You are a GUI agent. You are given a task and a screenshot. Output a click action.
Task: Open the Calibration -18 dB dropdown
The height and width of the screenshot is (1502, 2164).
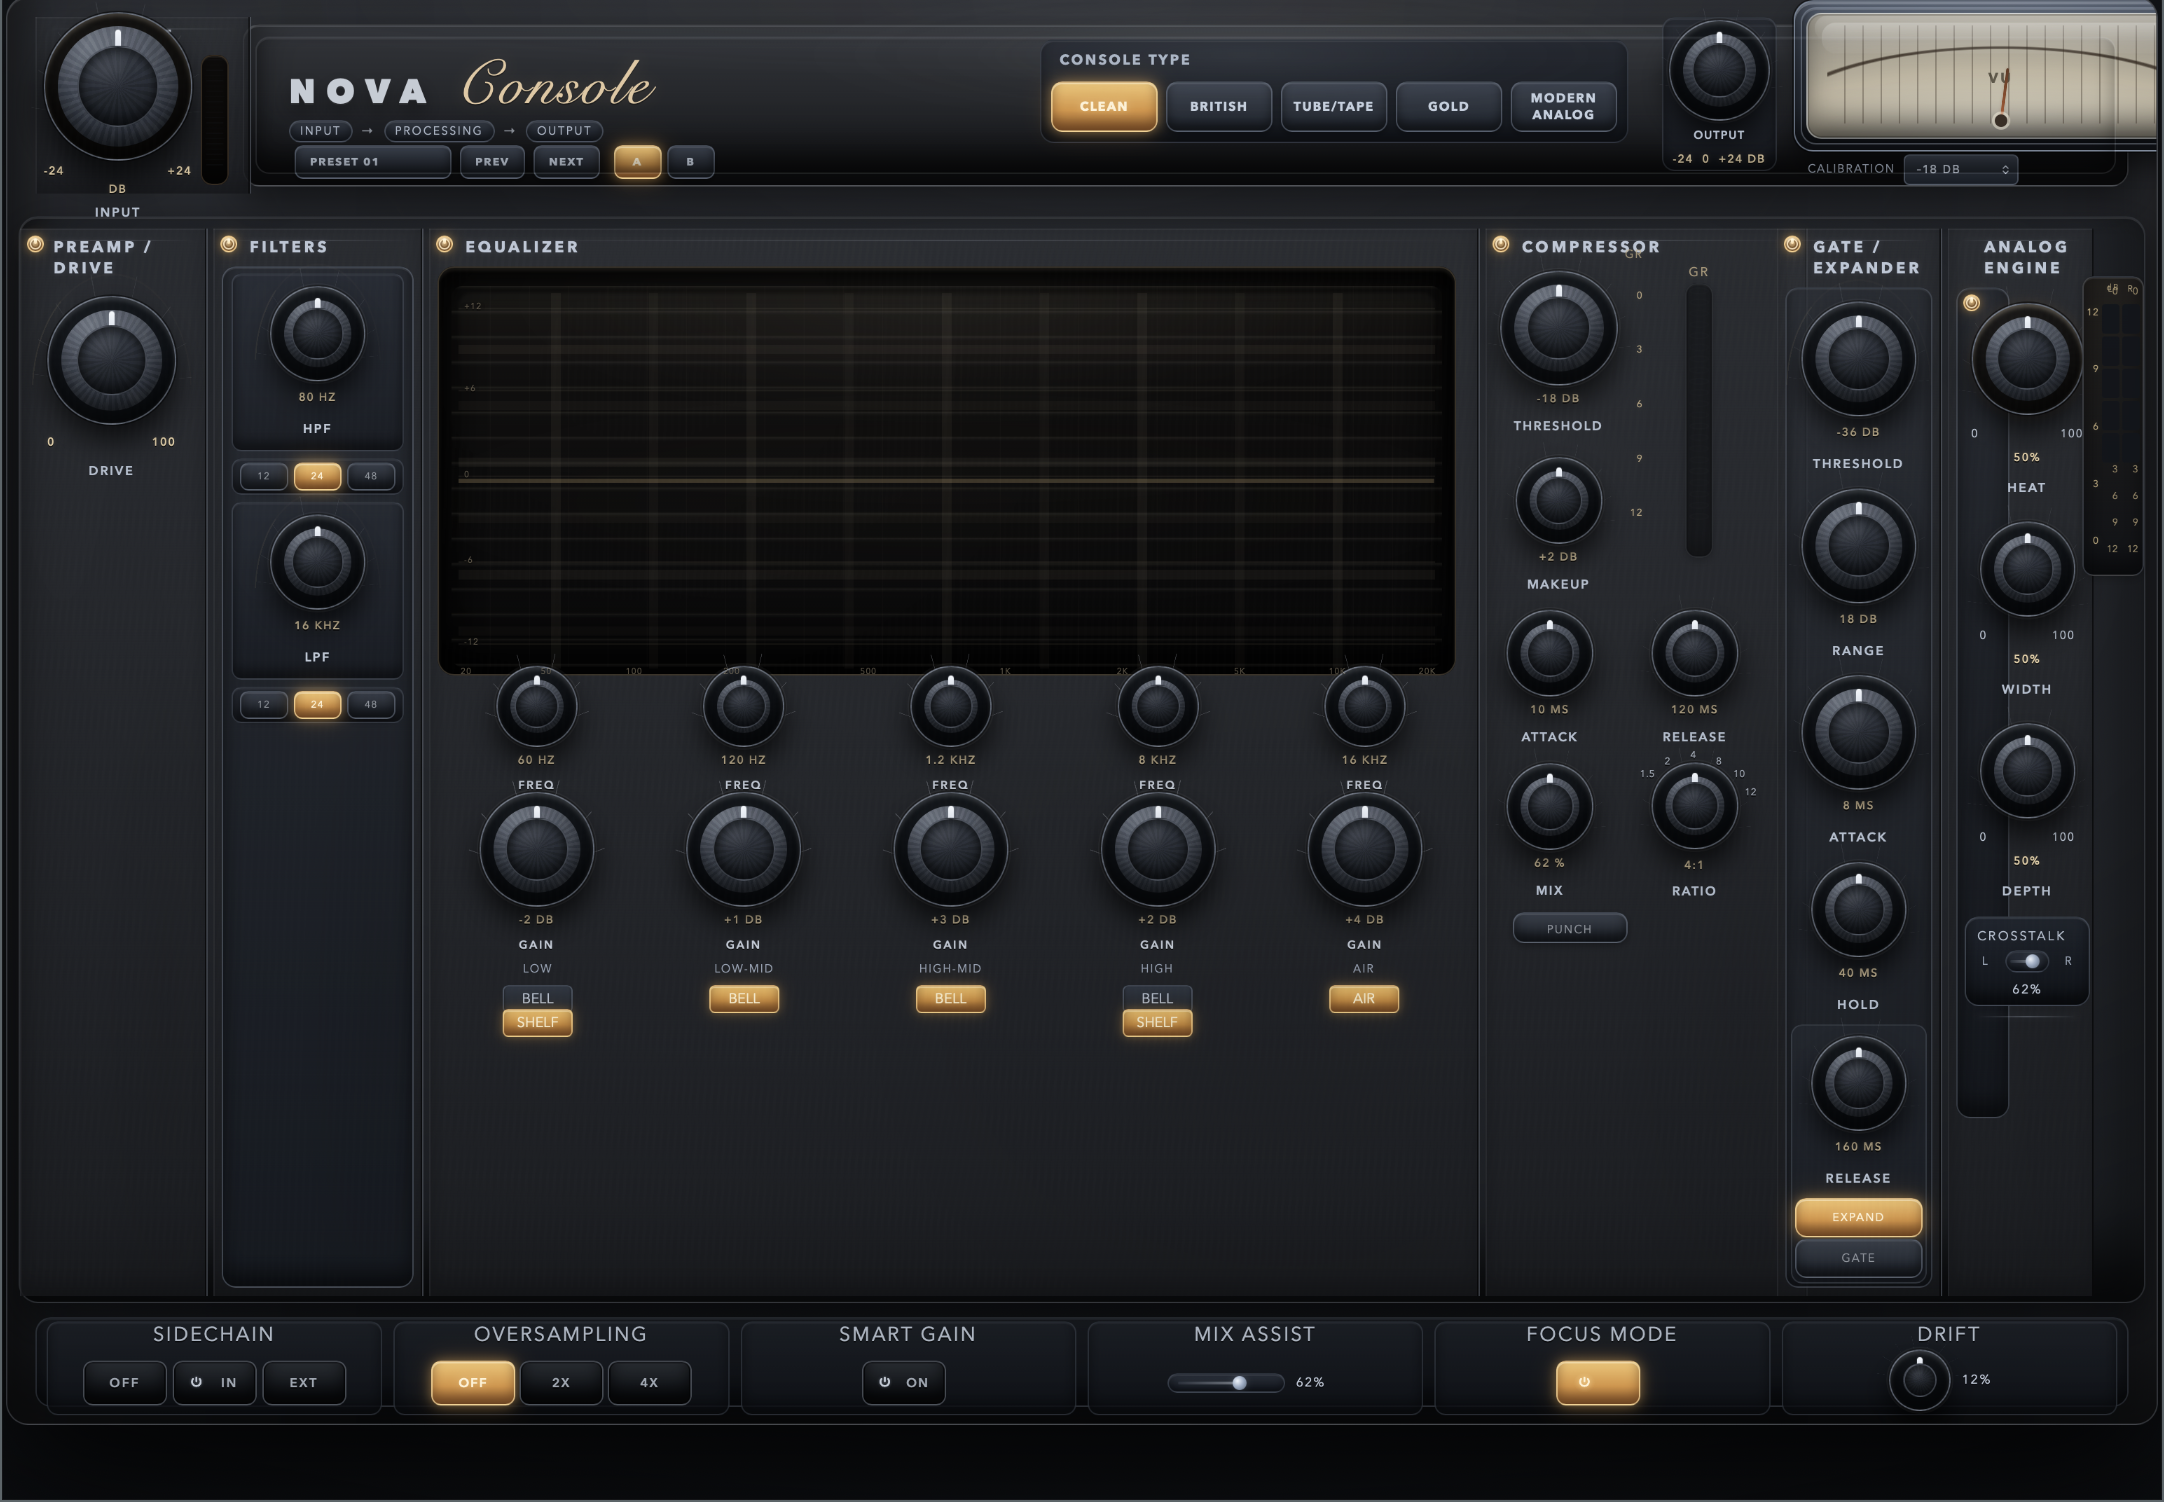tap(1960, 169)
